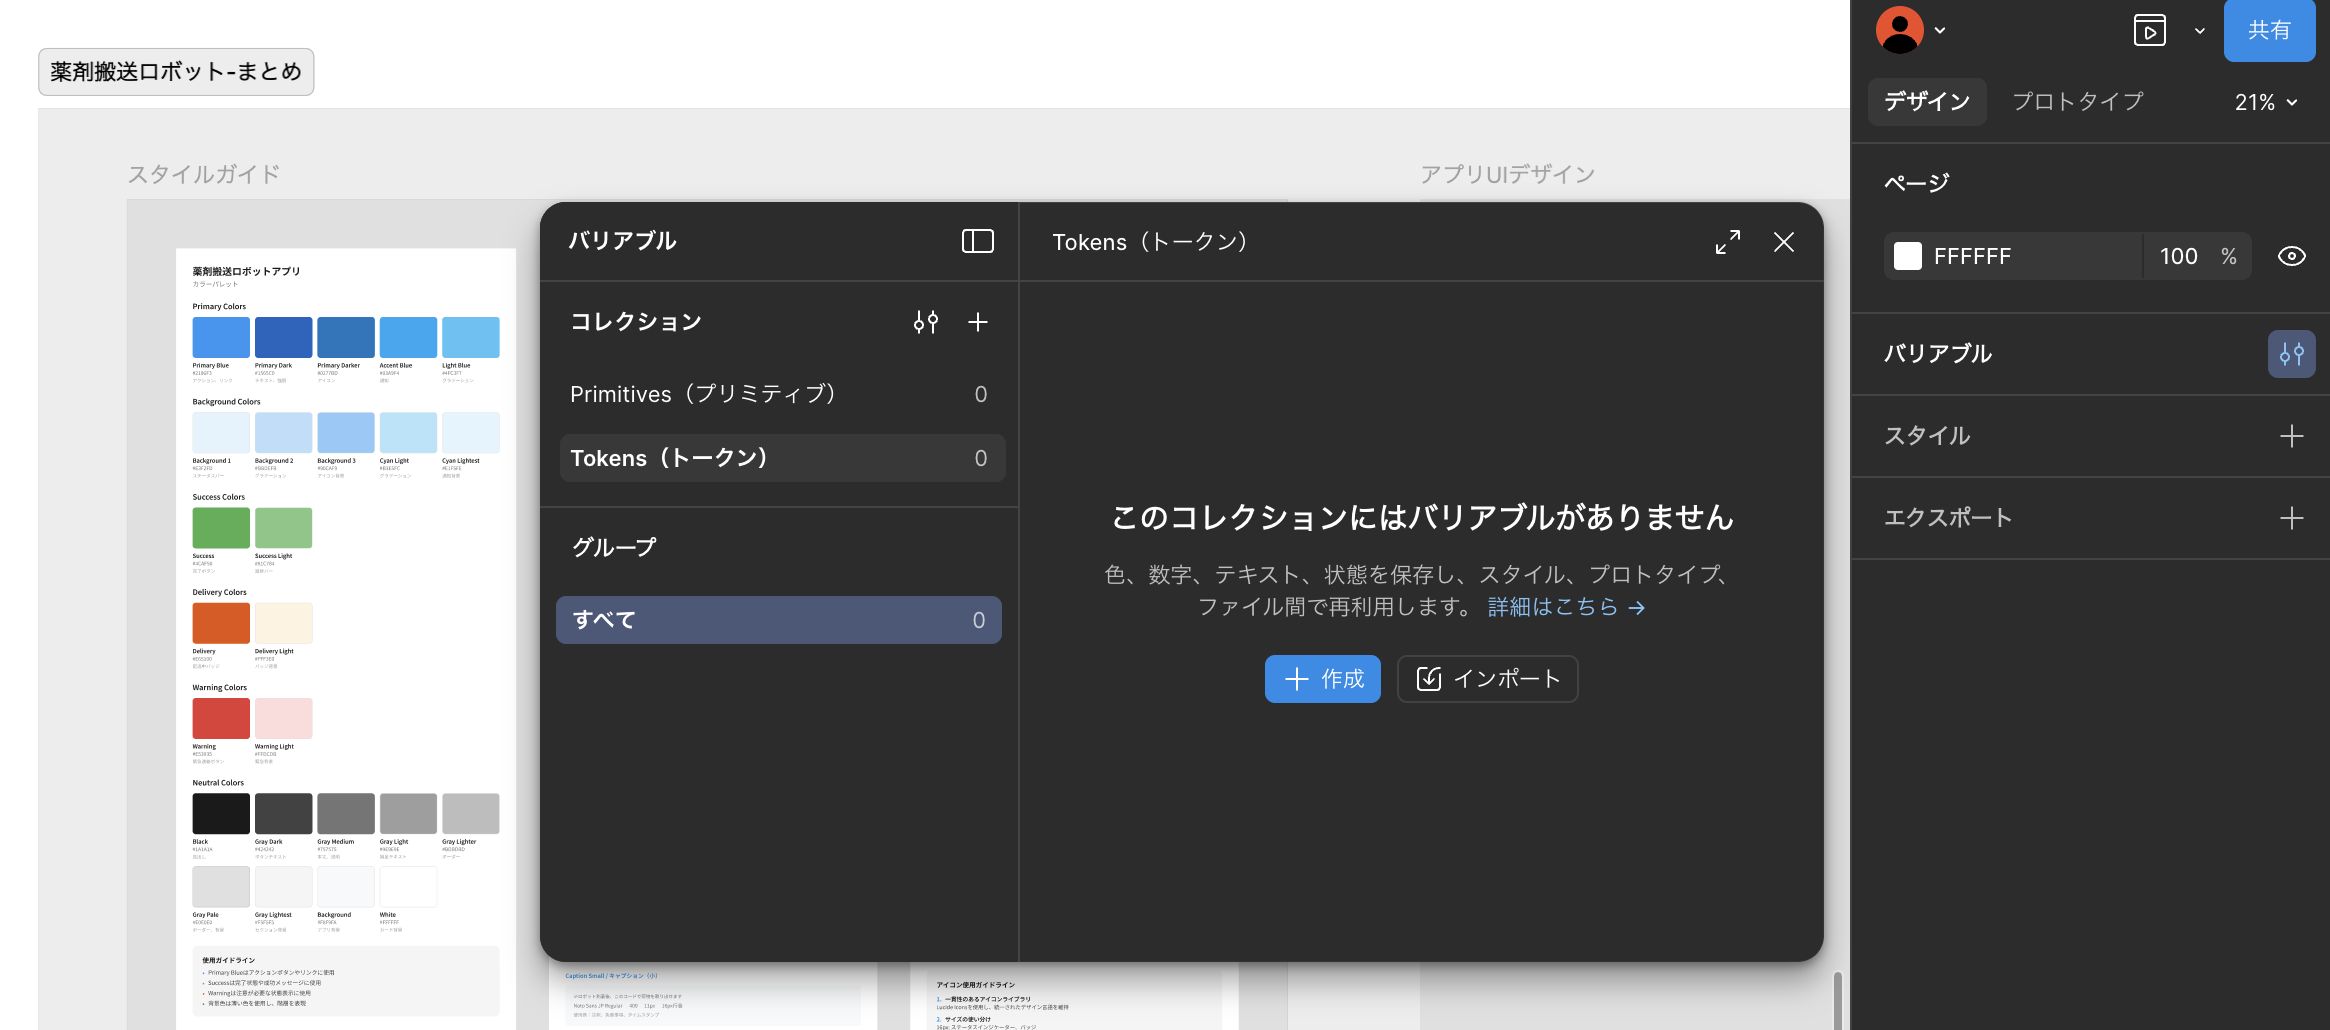Expand avatar dropdown chevron
Screen dimensions: 2330x1030
(x=1940, y=30)
